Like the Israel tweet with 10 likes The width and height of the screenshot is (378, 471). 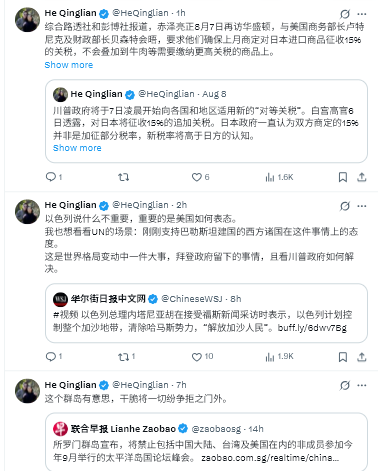pyautogui.click(x=202, y=357)
